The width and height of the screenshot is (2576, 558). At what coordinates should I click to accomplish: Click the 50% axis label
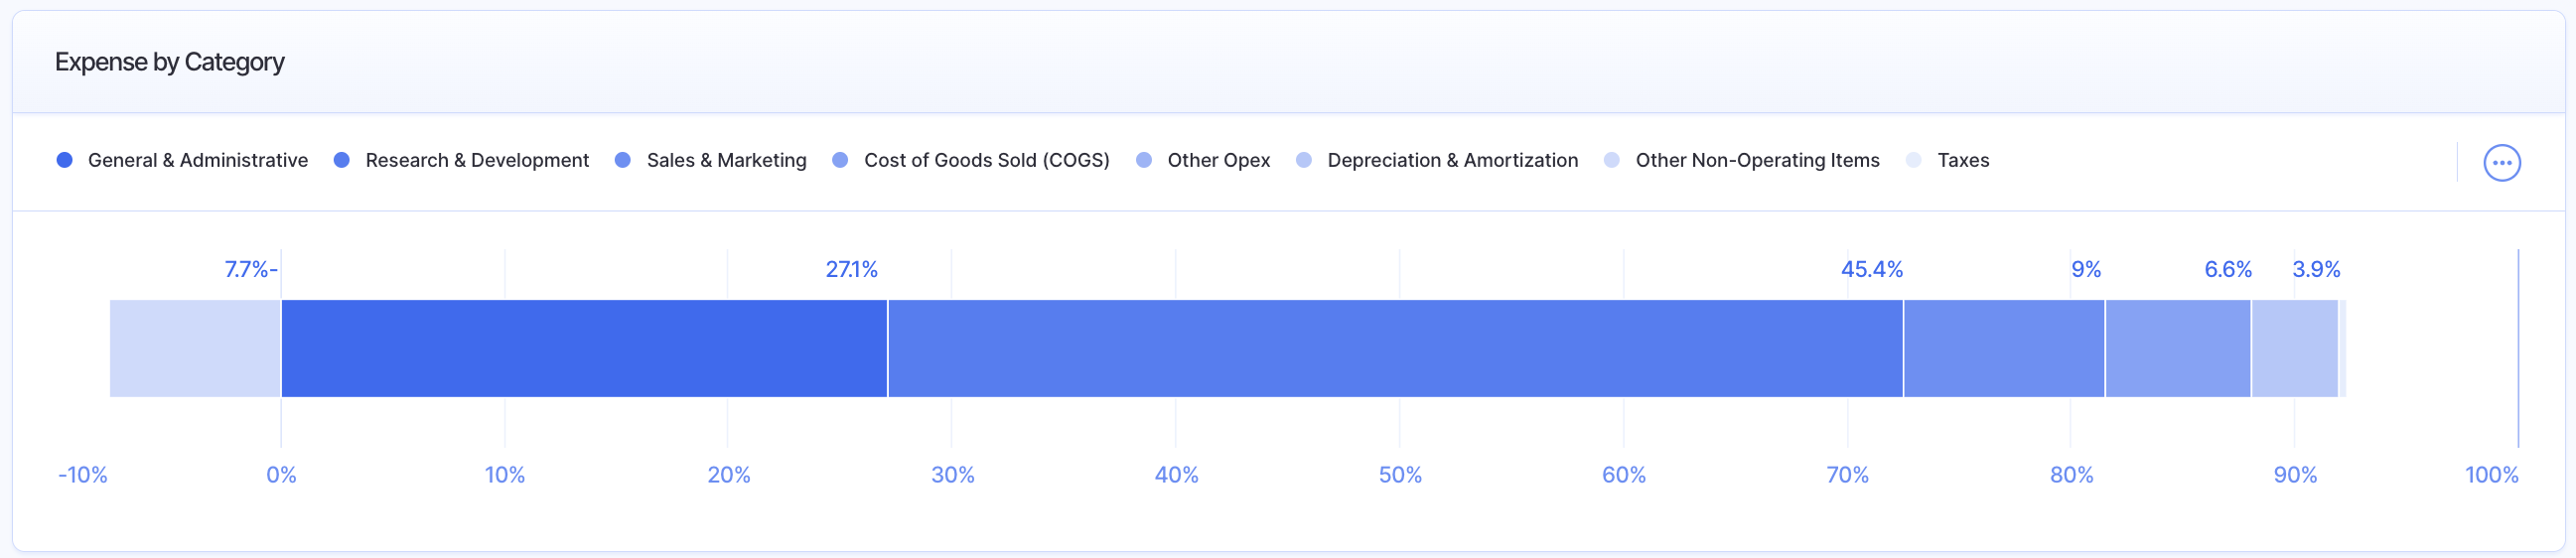(x=1399, y=474)
